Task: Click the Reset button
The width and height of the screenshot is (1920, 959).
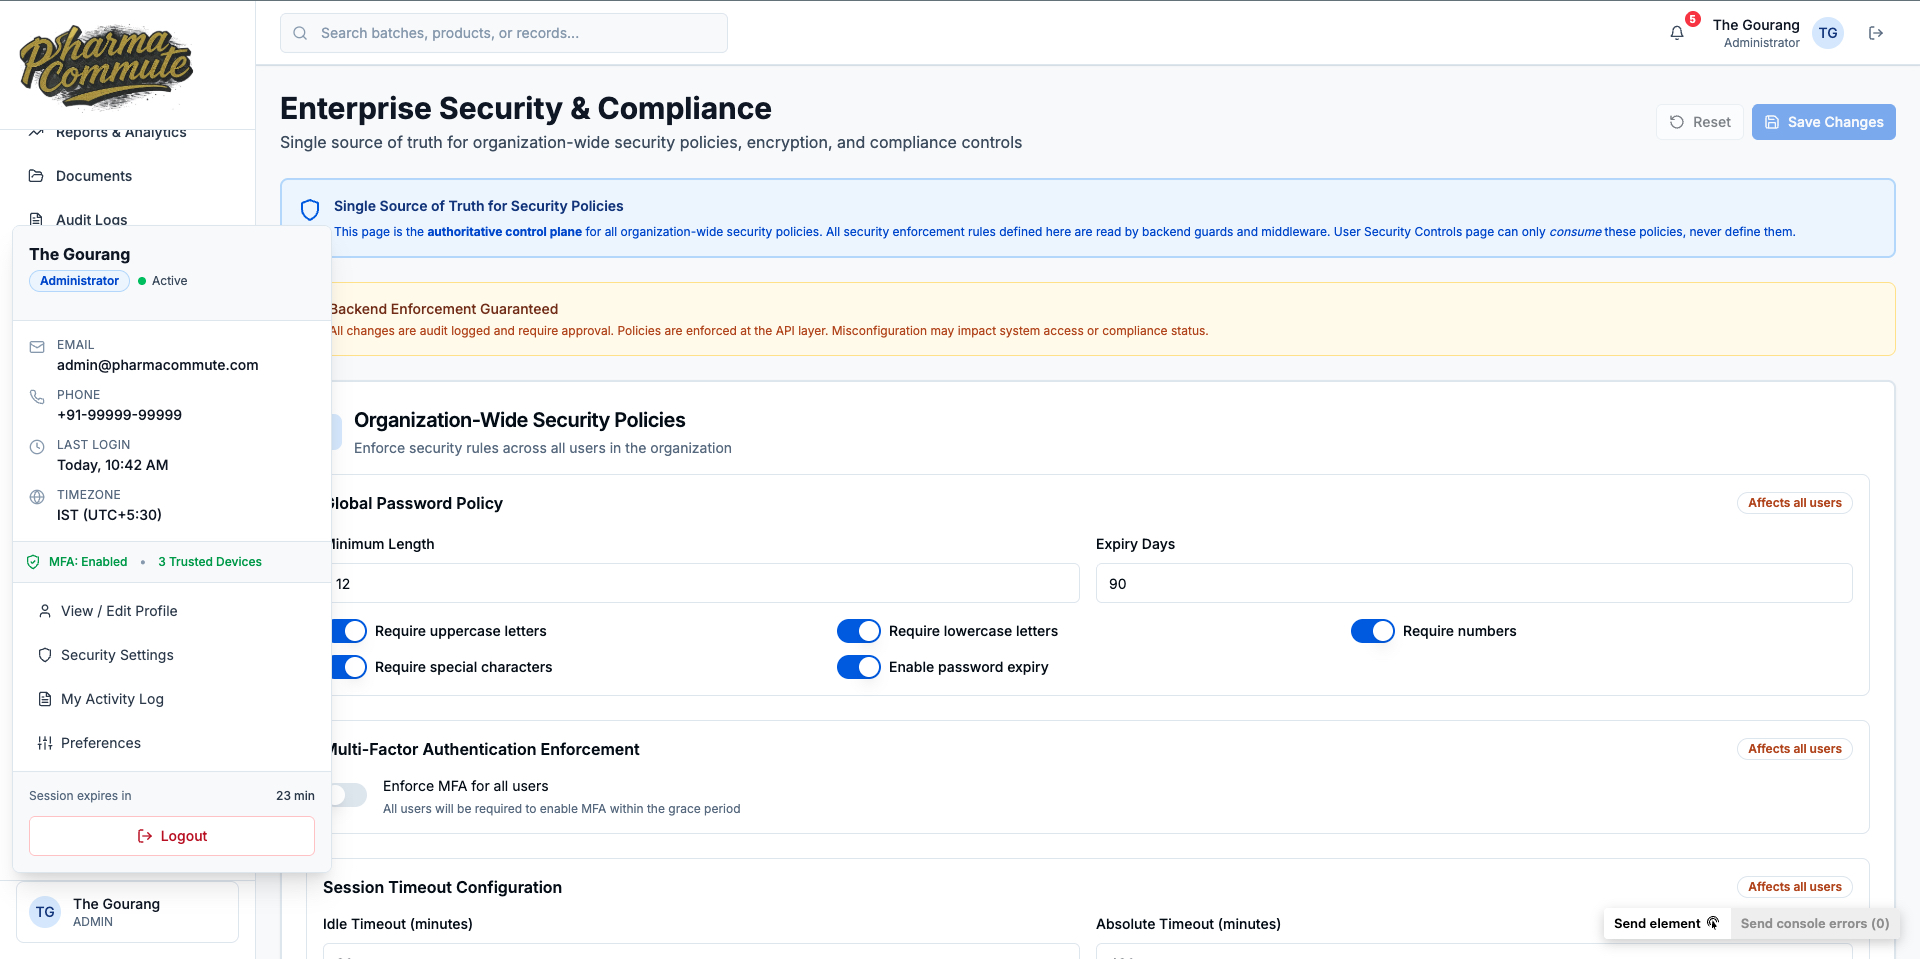Action: [x=1700, y=122]
